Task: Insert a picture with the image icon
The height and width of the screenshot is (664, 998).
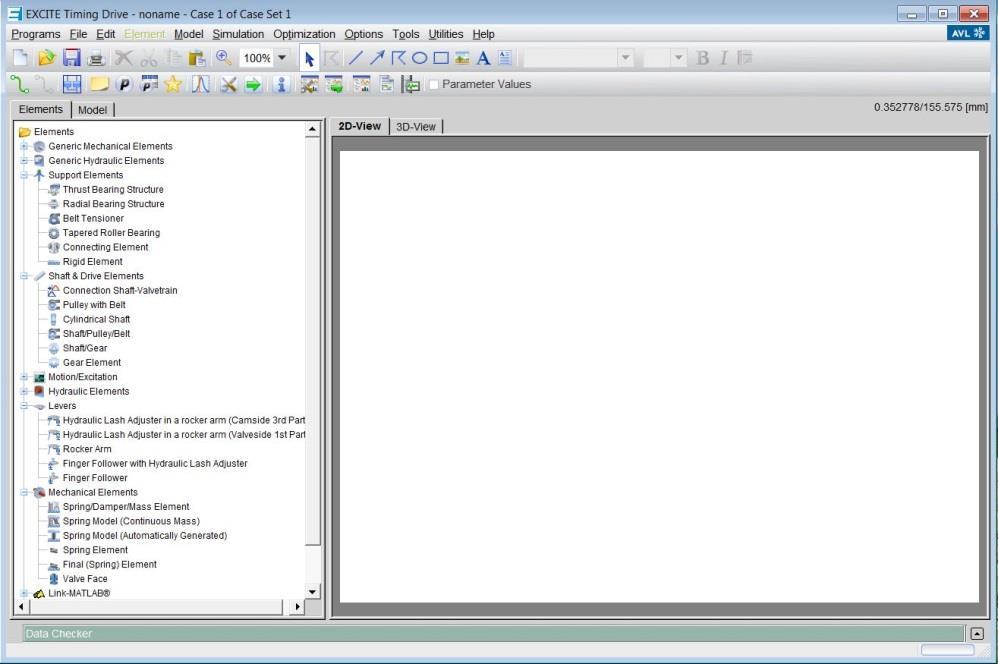Action: point(462,59)
